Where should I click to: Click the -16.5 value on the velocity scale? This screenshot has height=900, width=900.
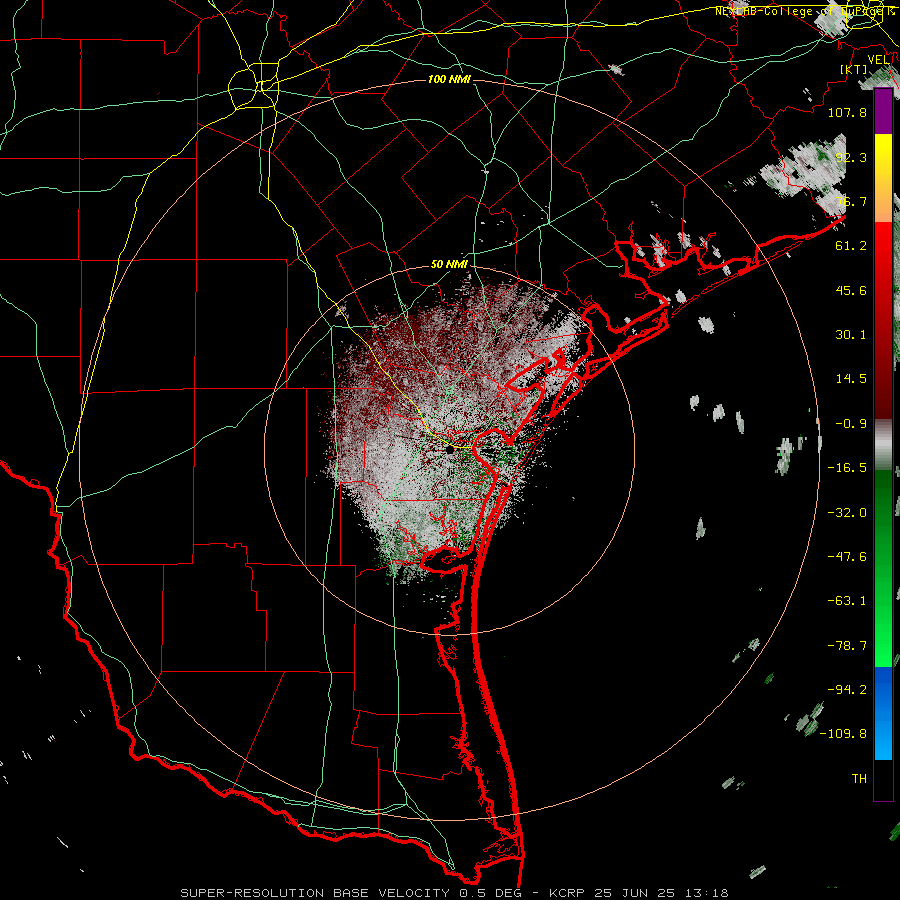click(x=847, y=468)
